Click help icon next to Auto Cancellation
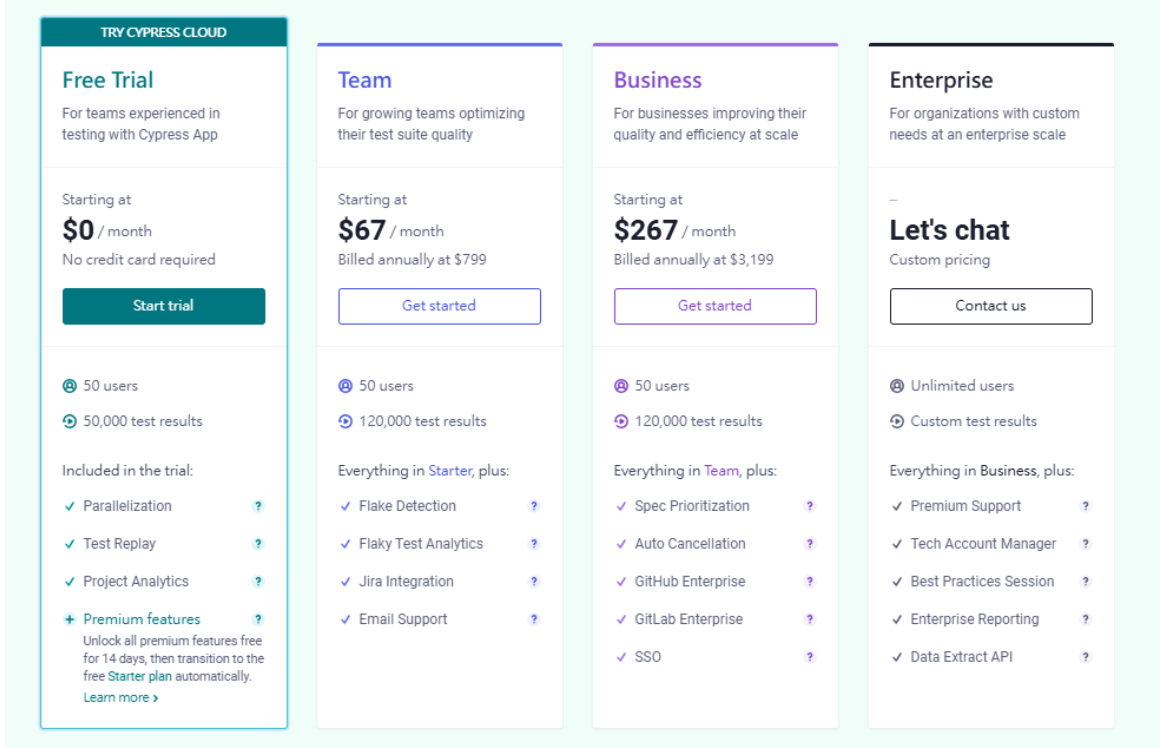The height and width of the screenshot is (748, 1160). pyautogui.click(x=810, y=544)
